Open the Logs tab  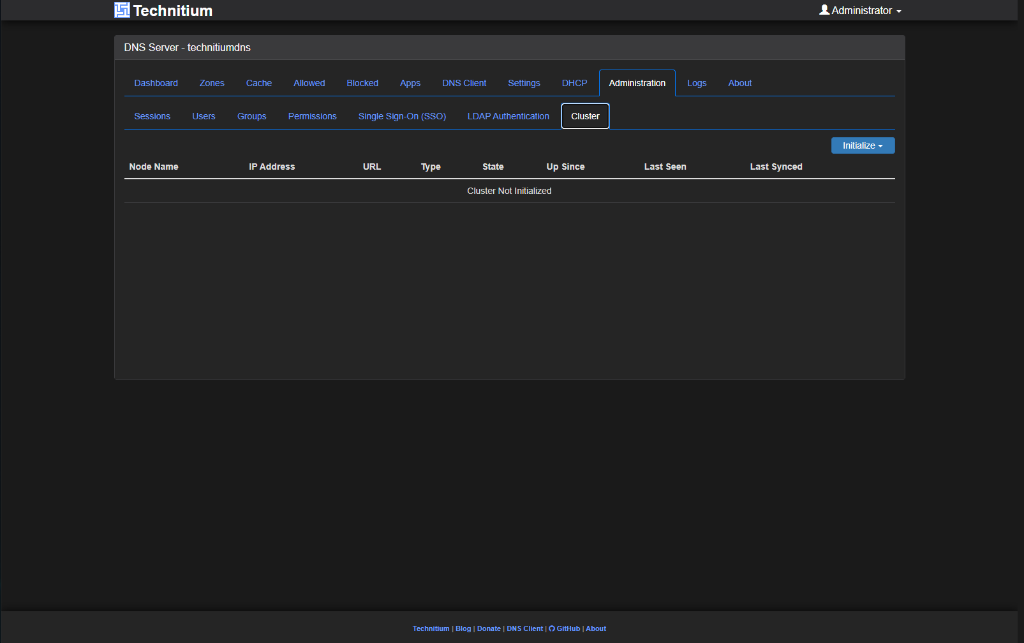click(697, 83)
